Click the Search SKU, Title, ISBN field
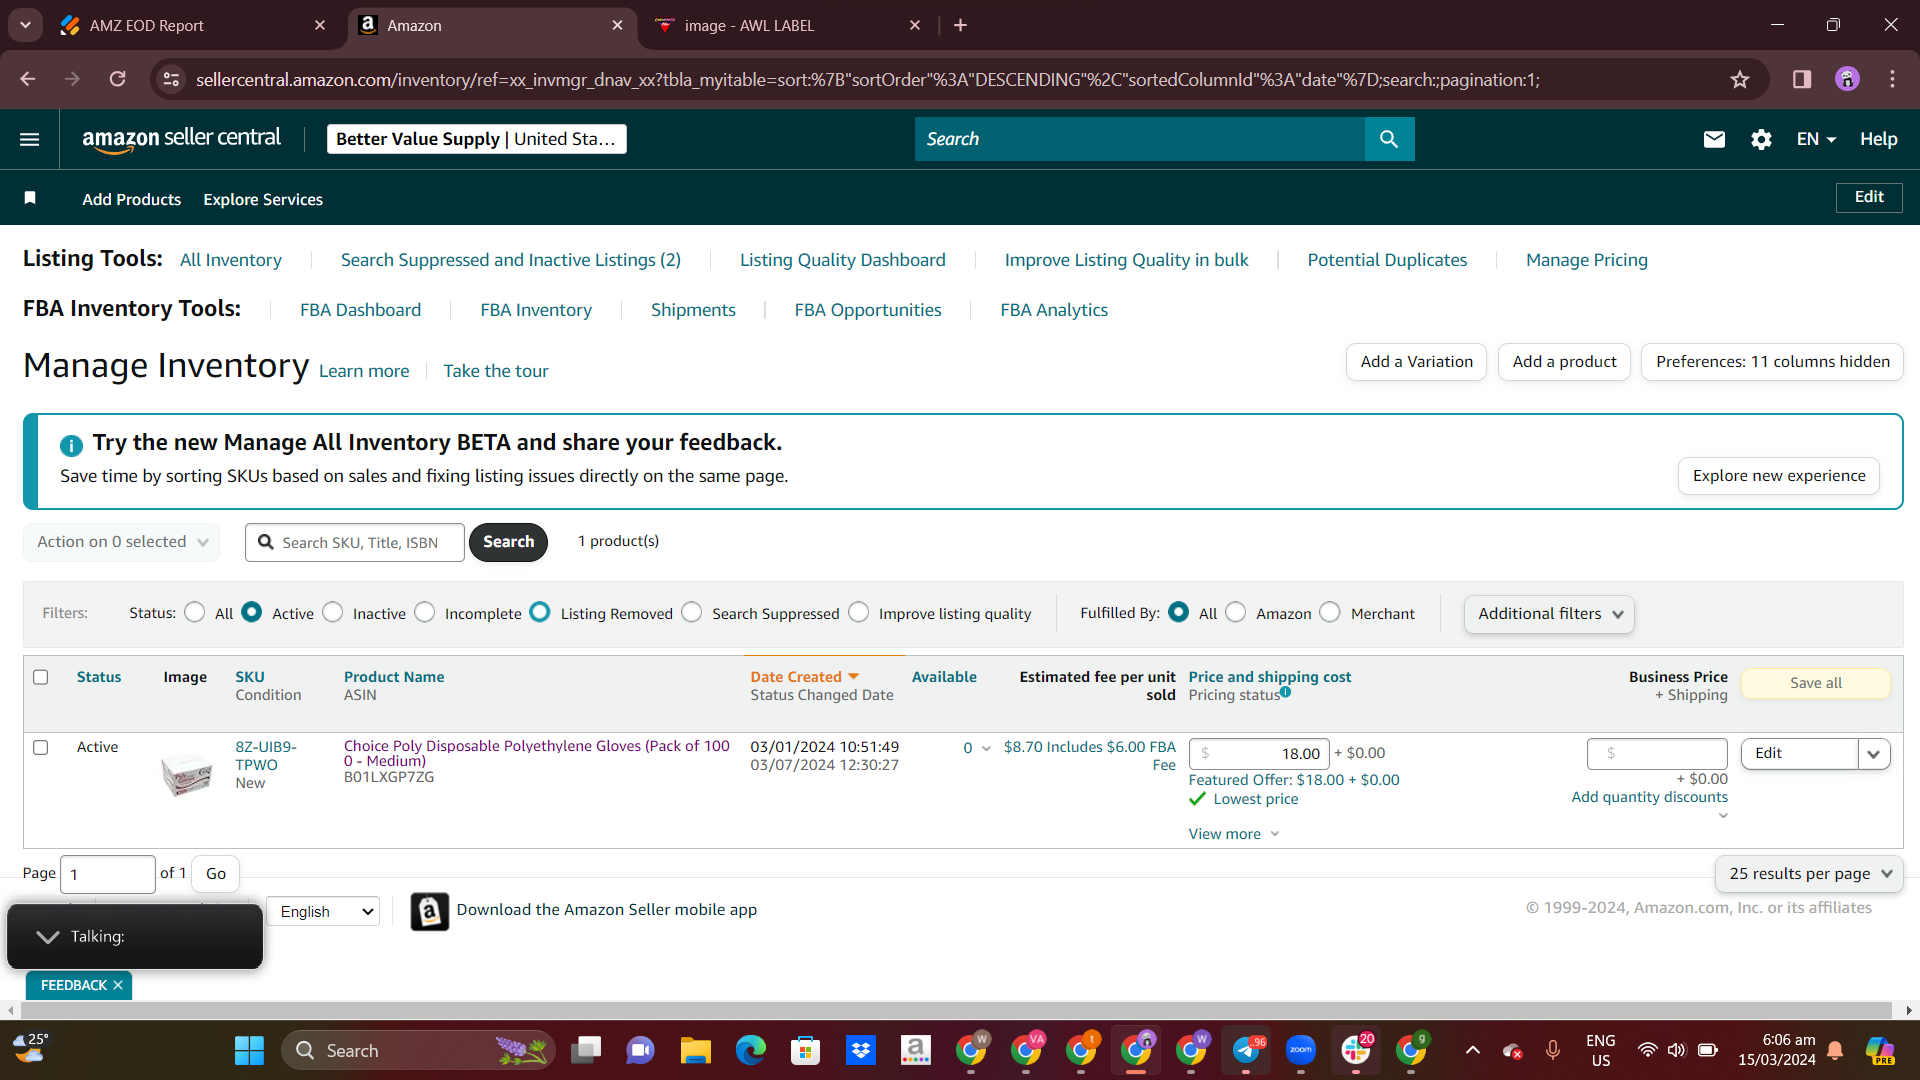 click(x=355, y=542)
